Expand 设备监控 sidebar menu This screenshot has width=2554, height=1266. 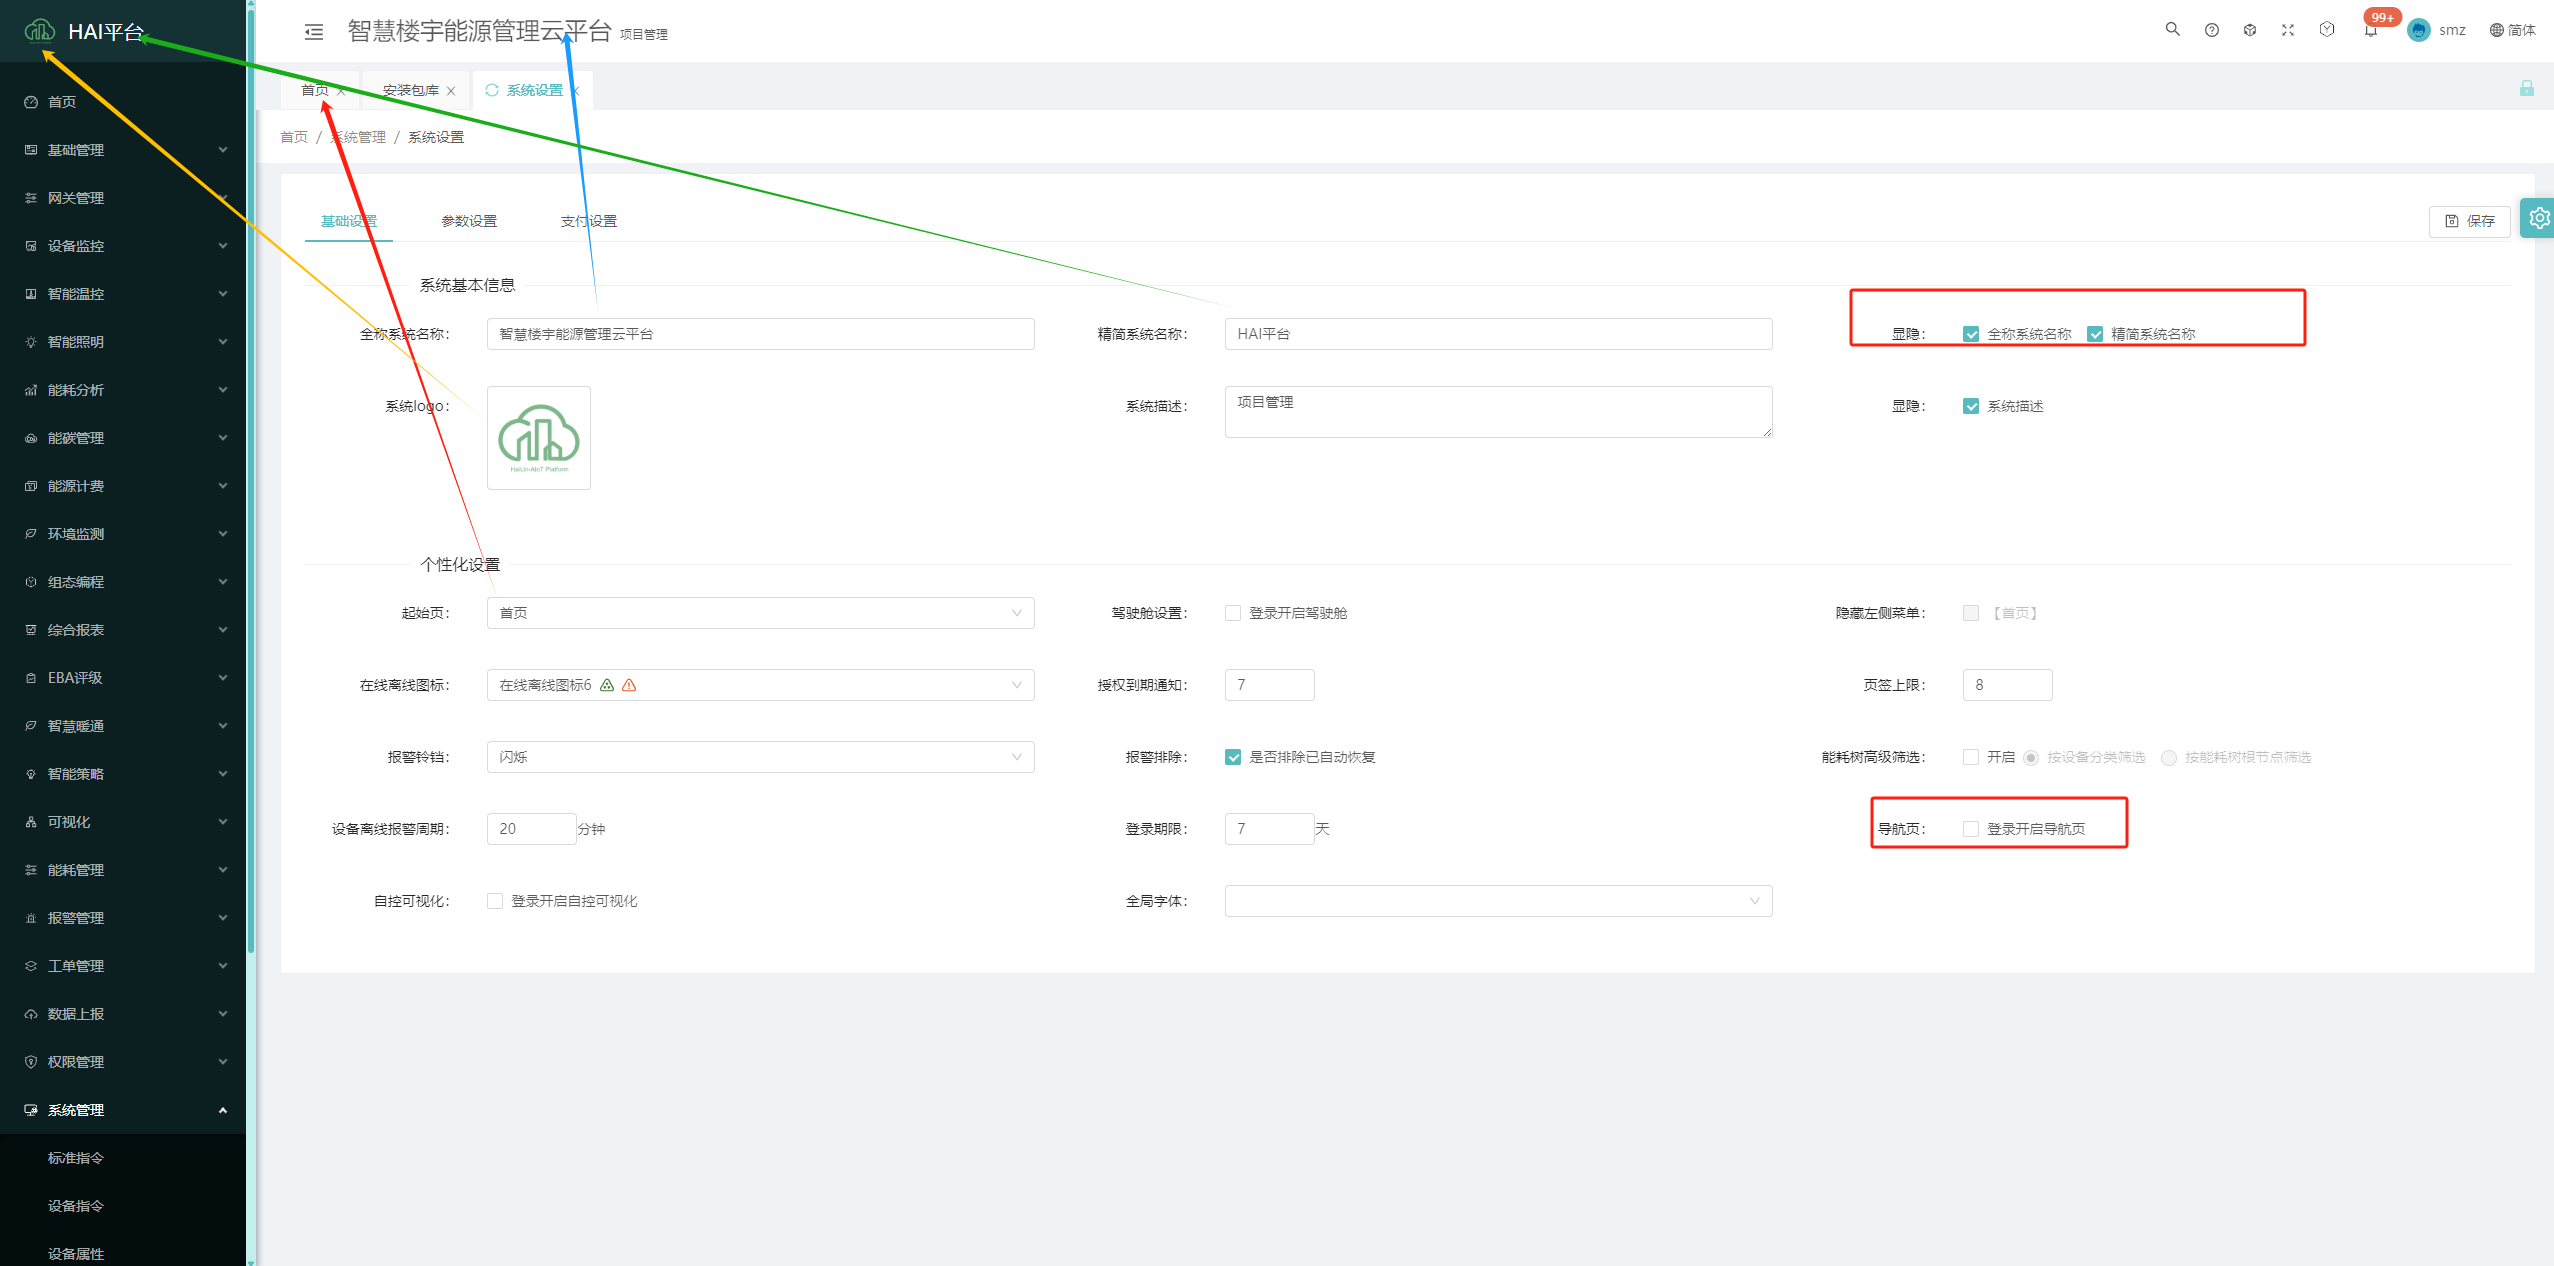(x=123, y=246)
